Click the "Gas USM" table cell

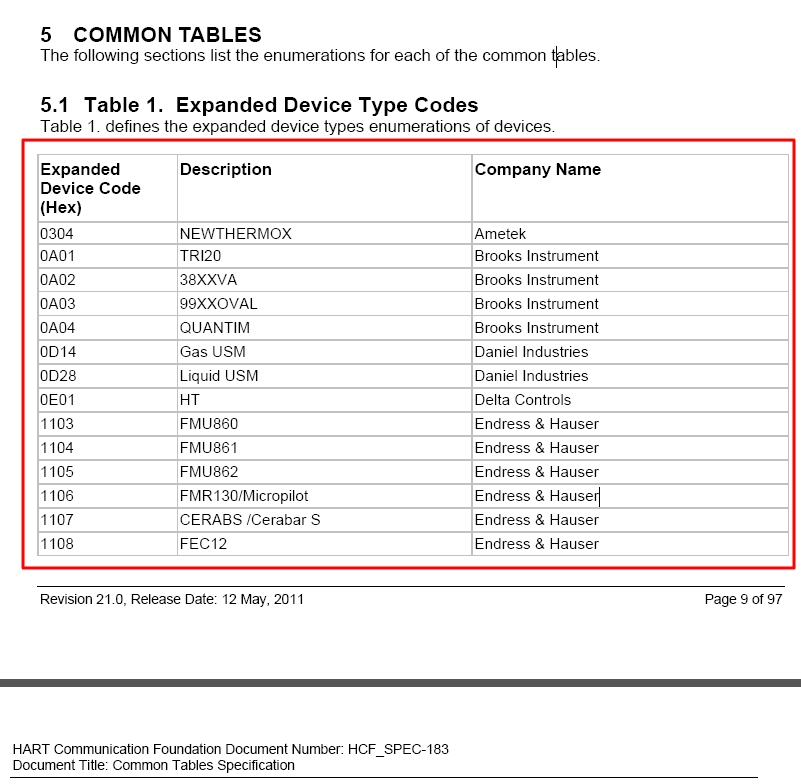[212, 352]
